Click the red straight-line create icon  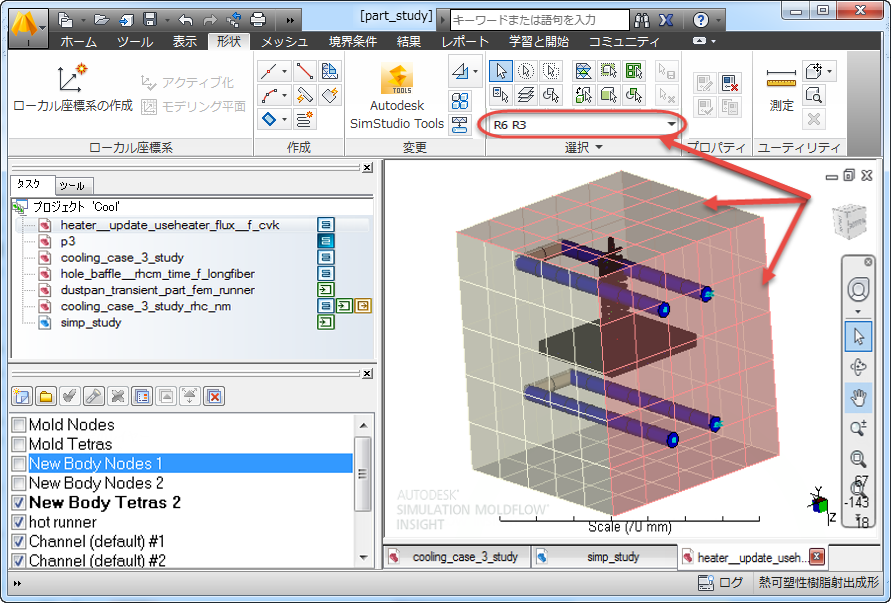pyautogui.click(x=305, y=71)
